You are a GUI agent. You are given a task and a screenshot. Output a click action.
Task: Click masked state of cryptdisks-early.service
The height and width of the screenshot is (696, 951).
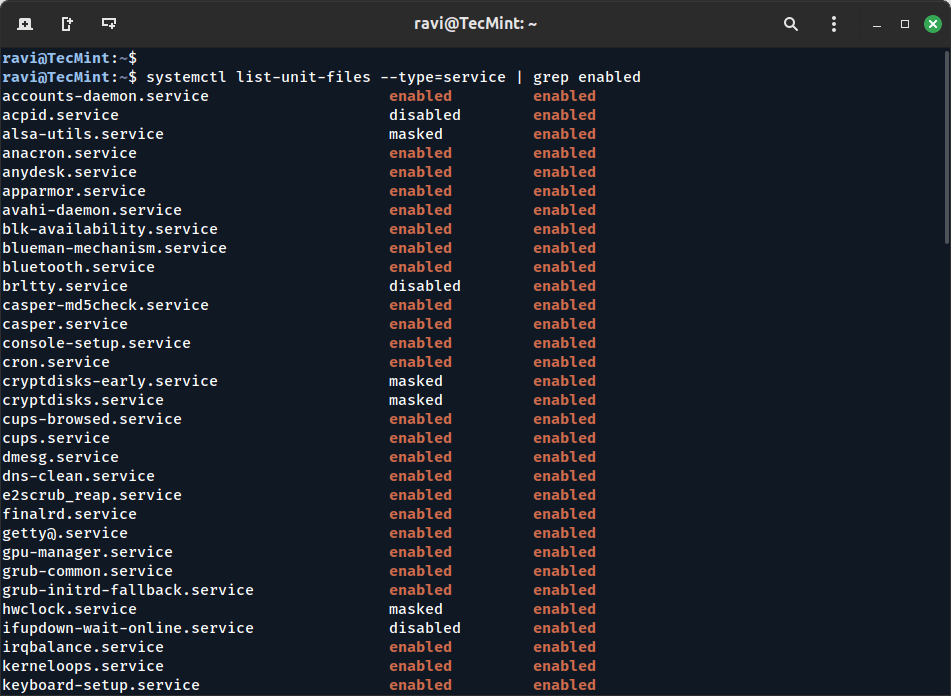click(x=415, y=381)
